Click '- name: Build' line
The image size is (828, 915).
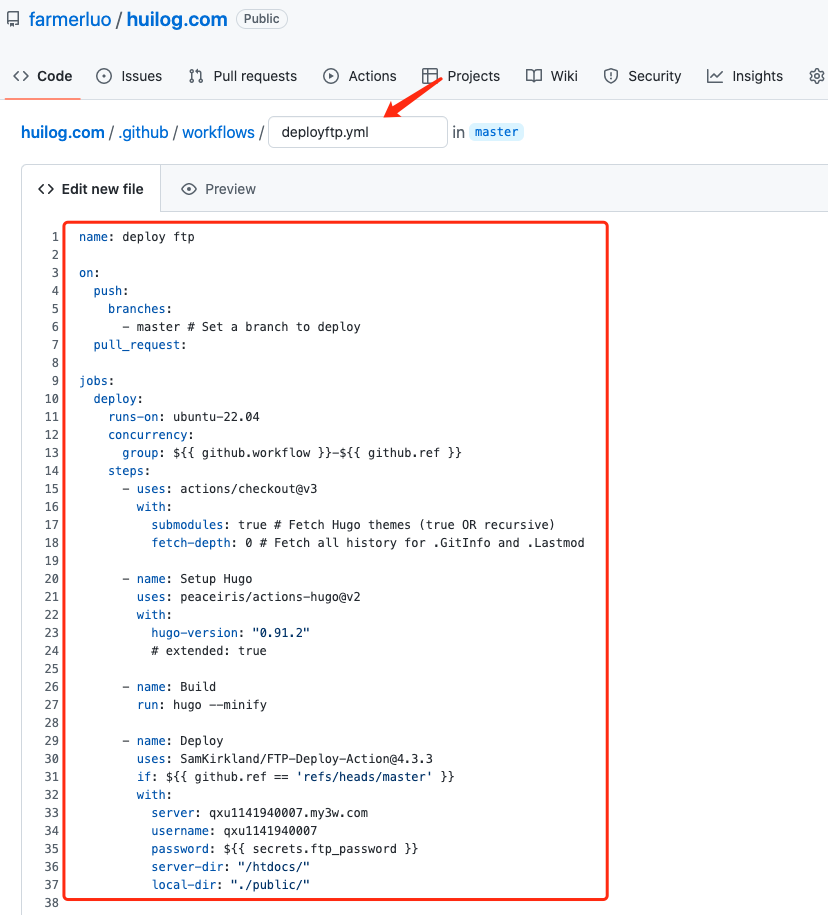pos(169,687)
